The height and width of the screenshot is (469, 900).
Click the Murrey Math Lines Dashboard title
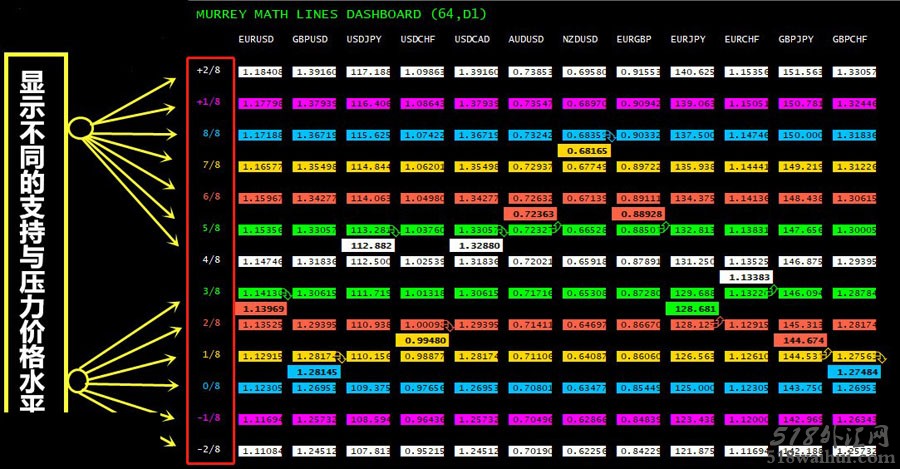[x=341, y=14]
